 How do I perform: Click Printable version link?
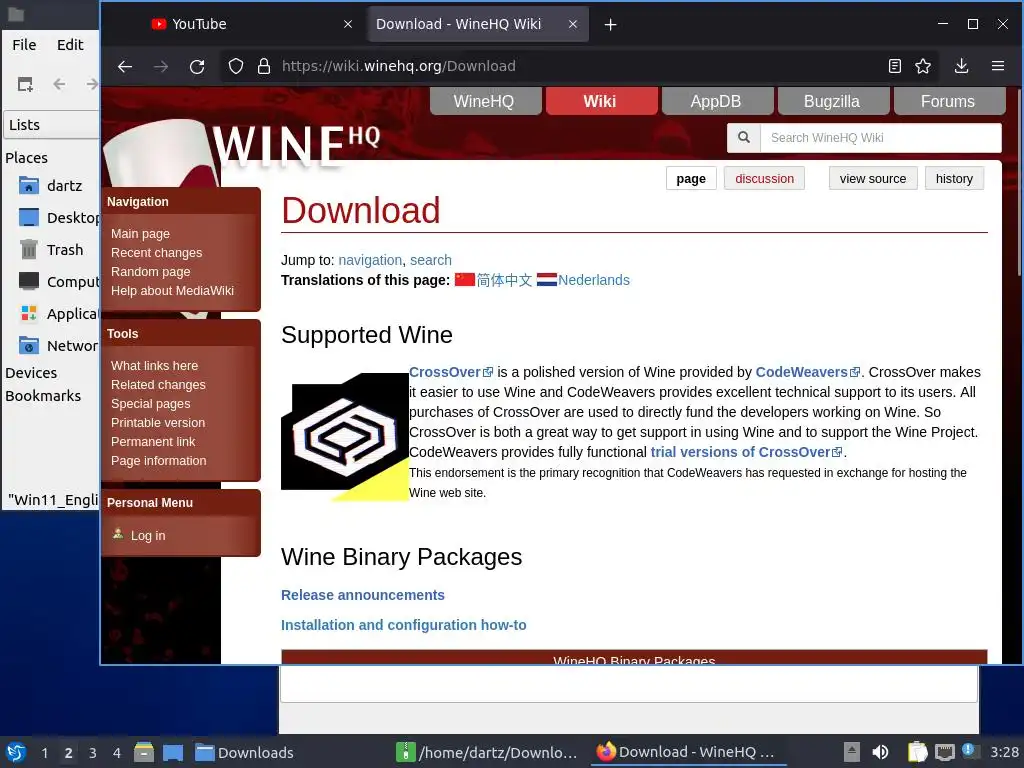[158, 423]
